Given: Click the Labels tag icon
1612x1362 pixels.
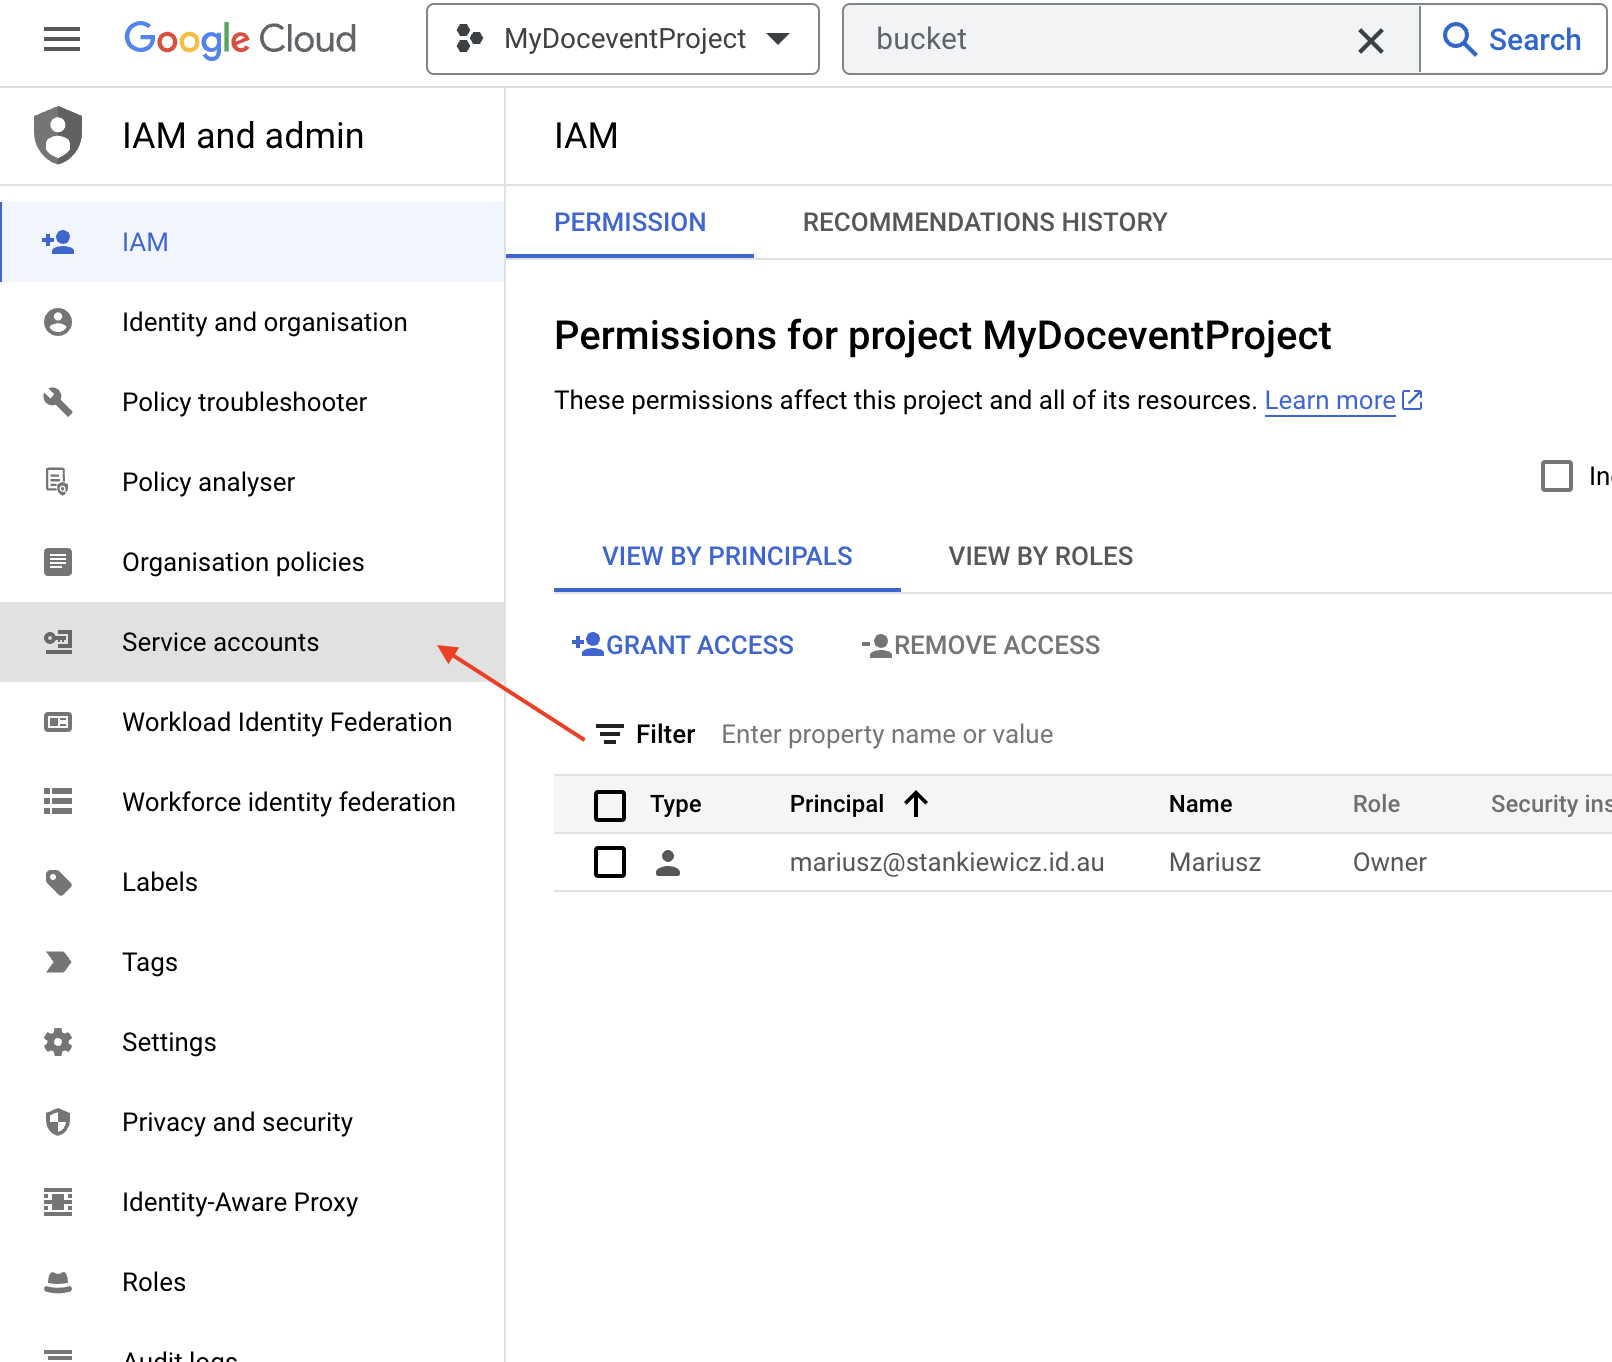Looking at the screenshot, I should (x=58, y=882).
